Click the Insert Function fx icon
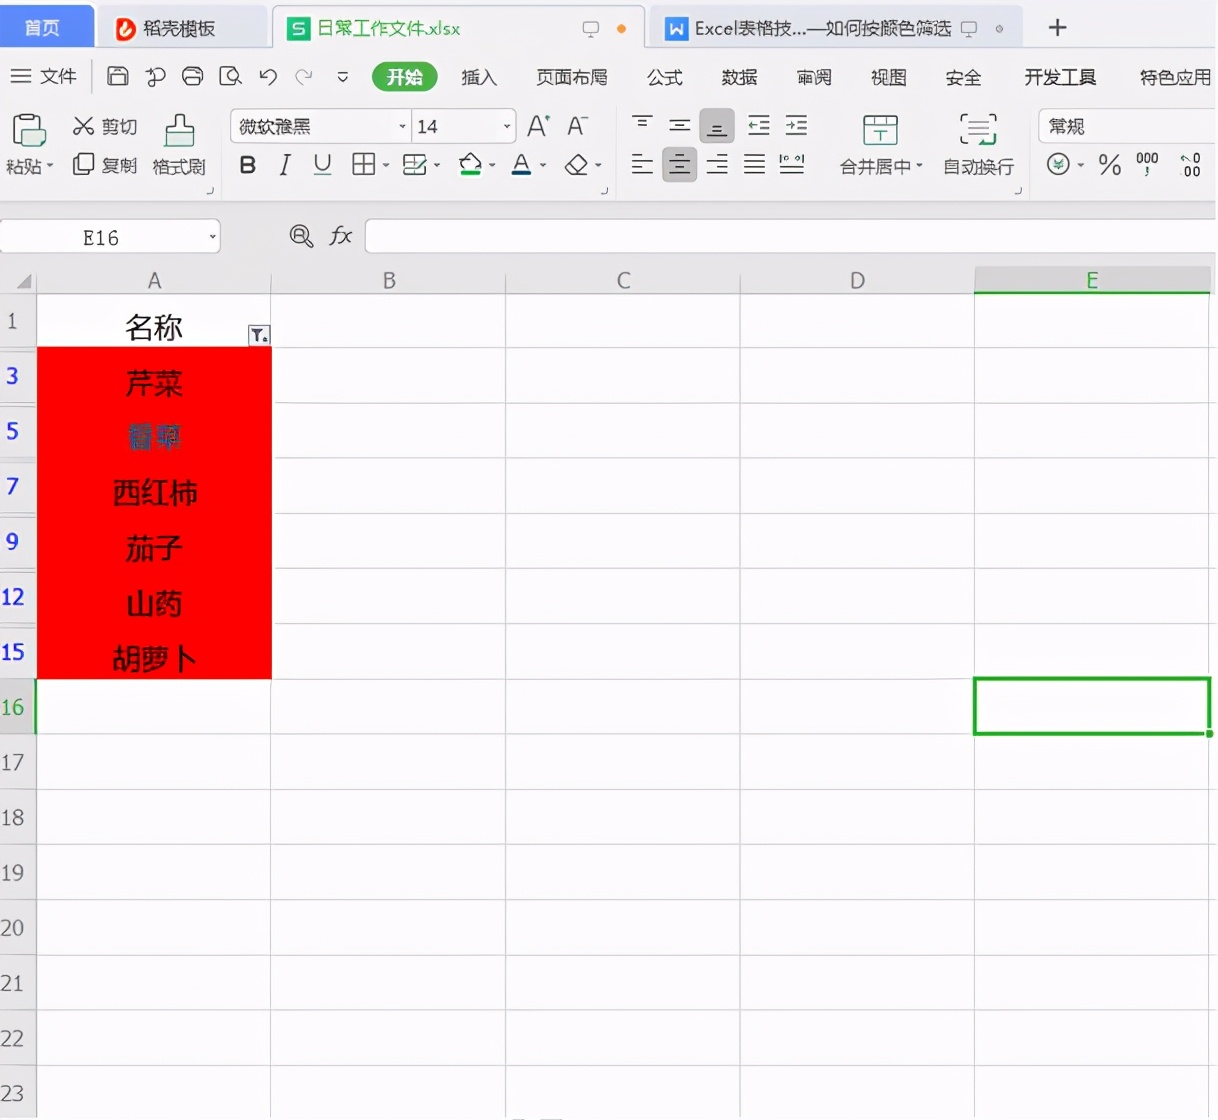 [x=341, y=236]
